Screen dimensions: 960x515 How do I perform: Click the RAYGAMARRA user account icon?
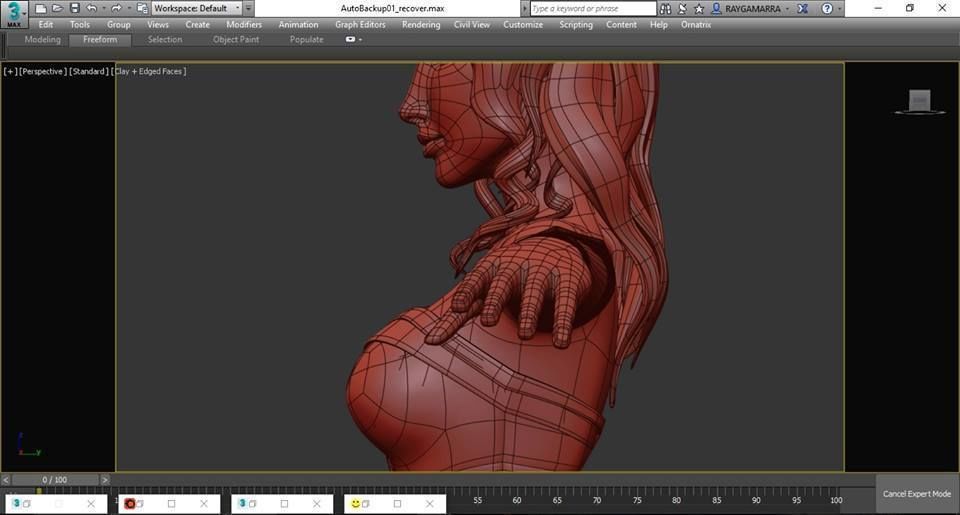pyautogui.click(x=716, y=9)
